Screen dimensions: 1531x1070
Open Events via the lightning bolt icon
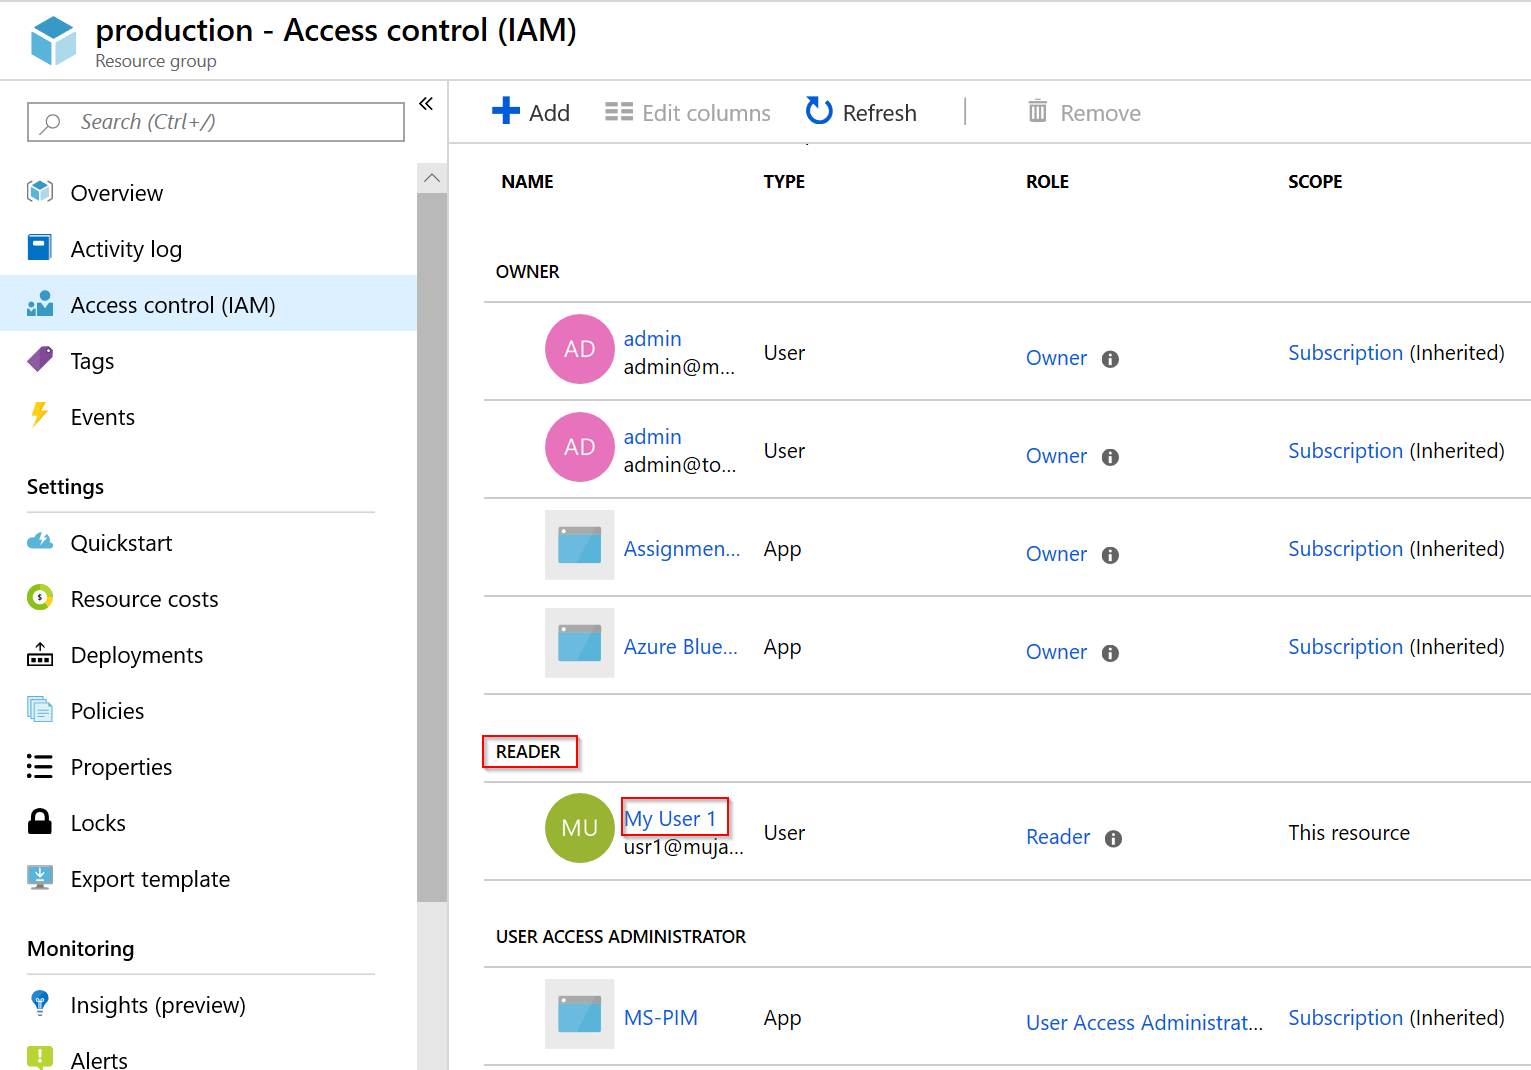point(39,414)
